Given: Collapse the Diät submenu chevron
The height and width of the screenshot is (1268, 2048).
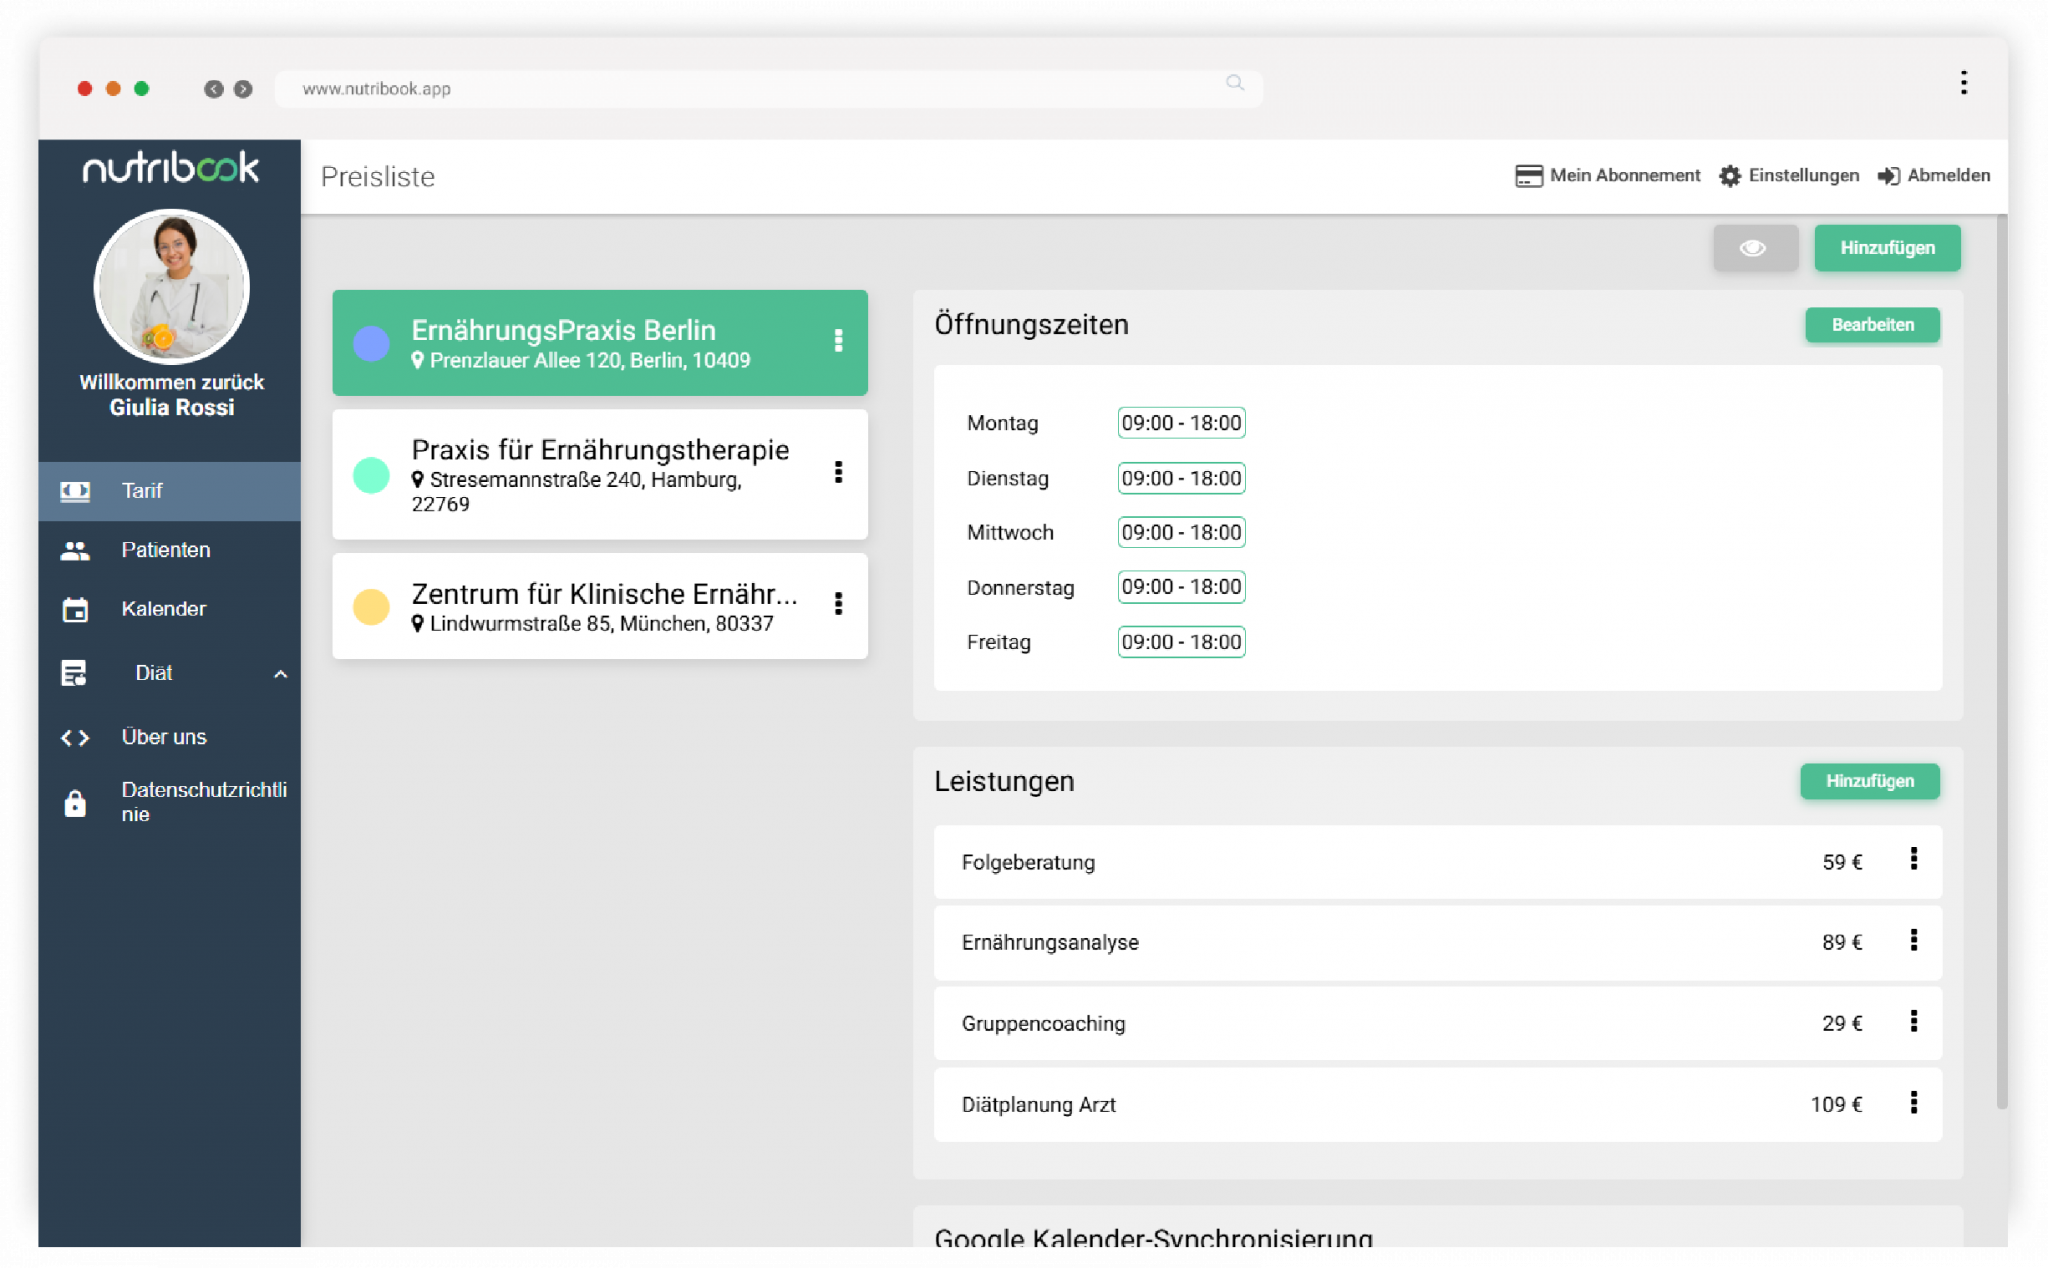Looking at the screenshot, I should point(281,674).
